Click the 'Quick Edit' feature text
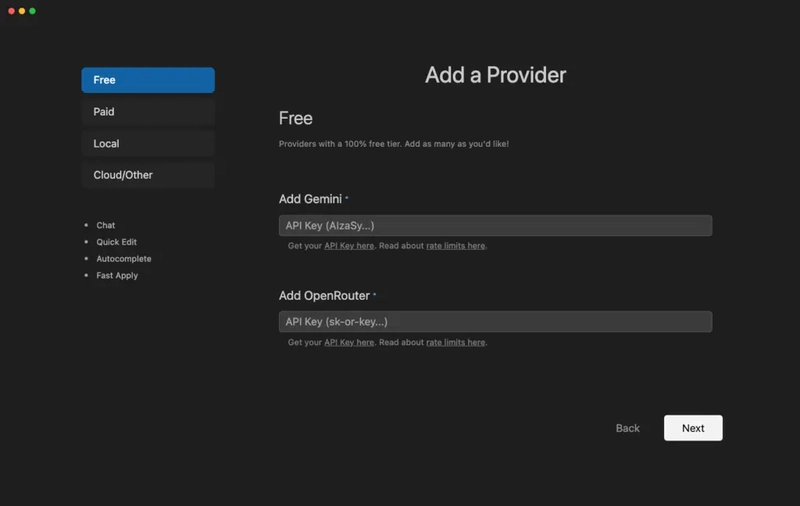 (x=116, y=242)
